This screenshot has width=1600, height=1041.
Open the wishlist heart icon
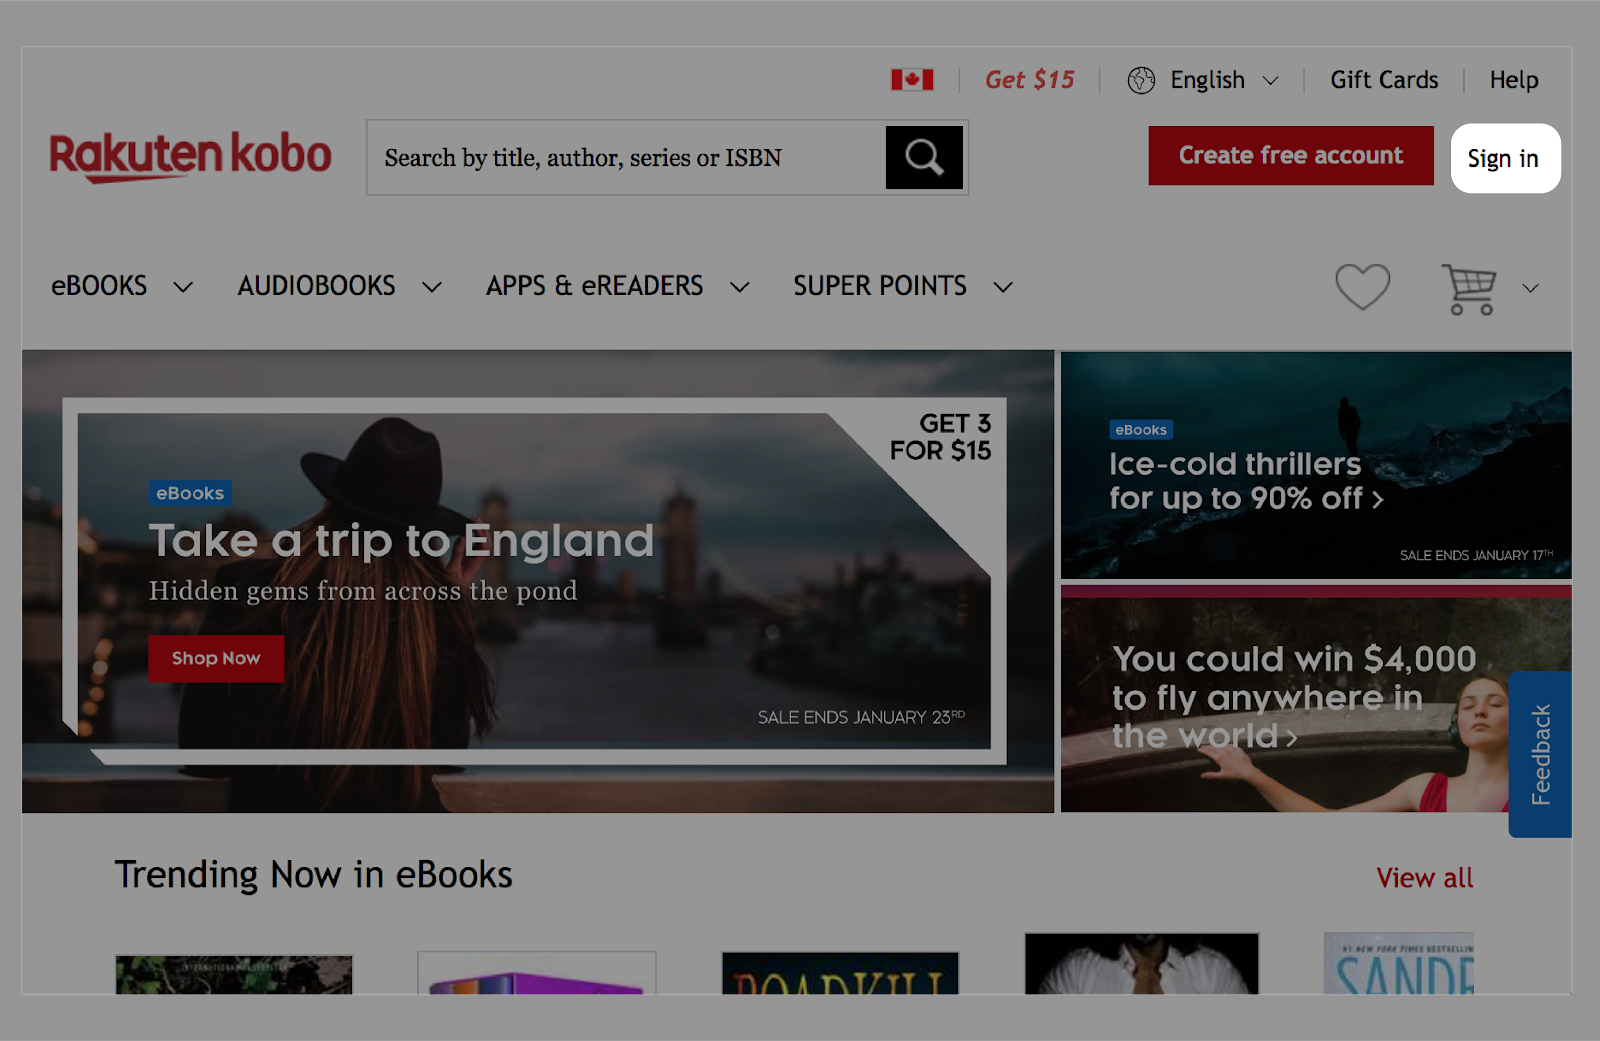[x=1363, y=287]
